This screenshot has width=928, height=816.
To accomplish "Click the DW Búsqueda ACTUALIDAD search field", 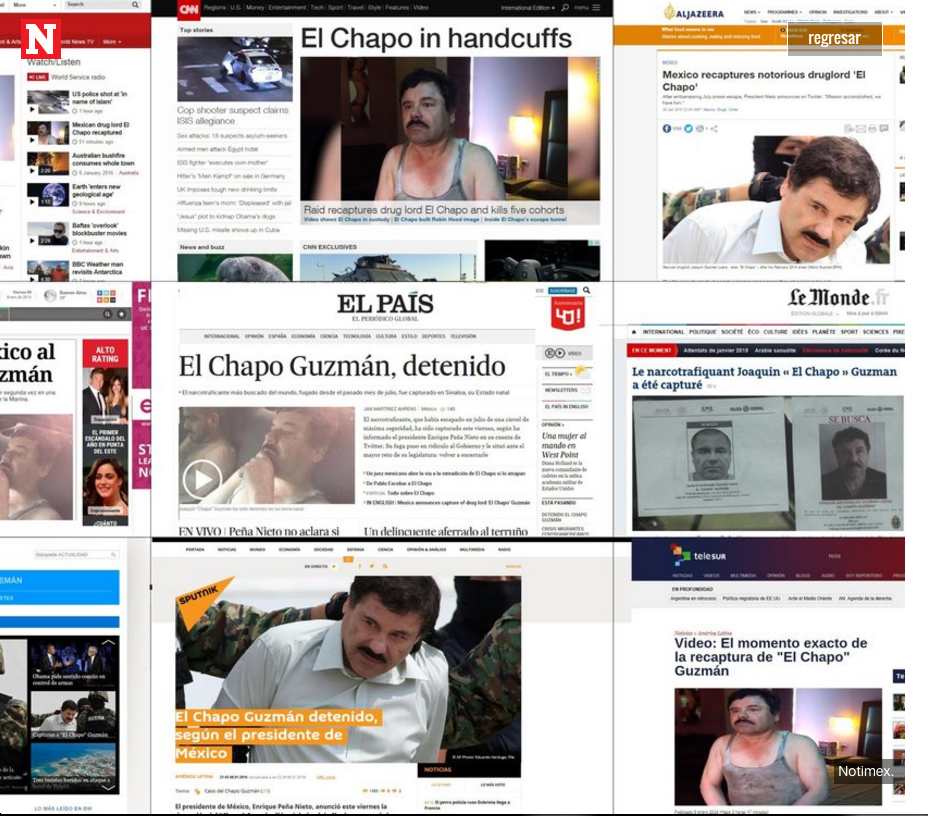I will point(76,554).
